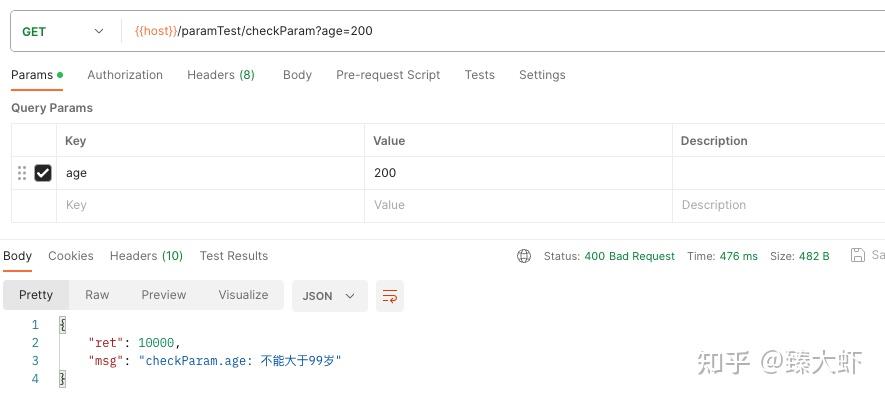Click the 482 B response size
Viewport: 885px width, 399px height.
coord(814,256)
